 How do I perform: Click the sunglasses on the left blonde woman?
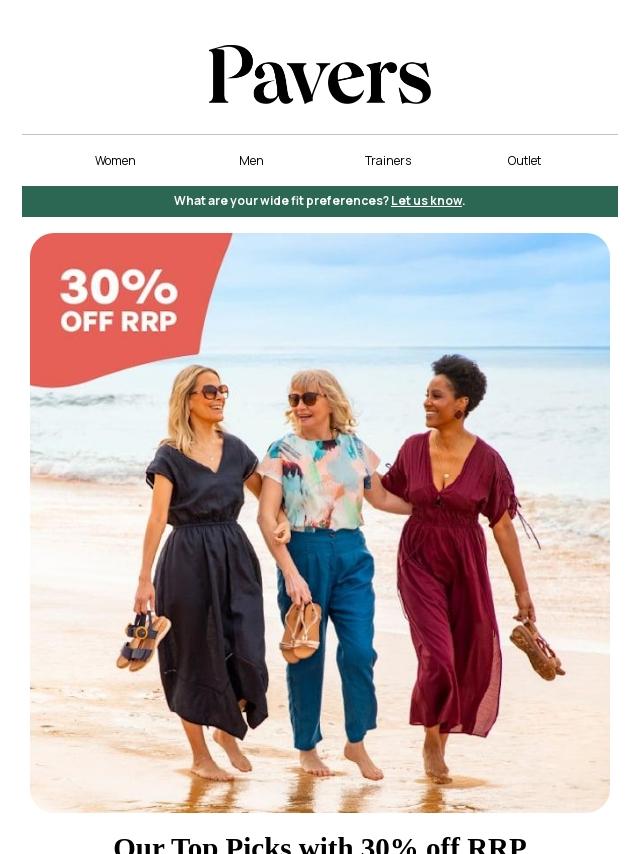tap(211, 391)
